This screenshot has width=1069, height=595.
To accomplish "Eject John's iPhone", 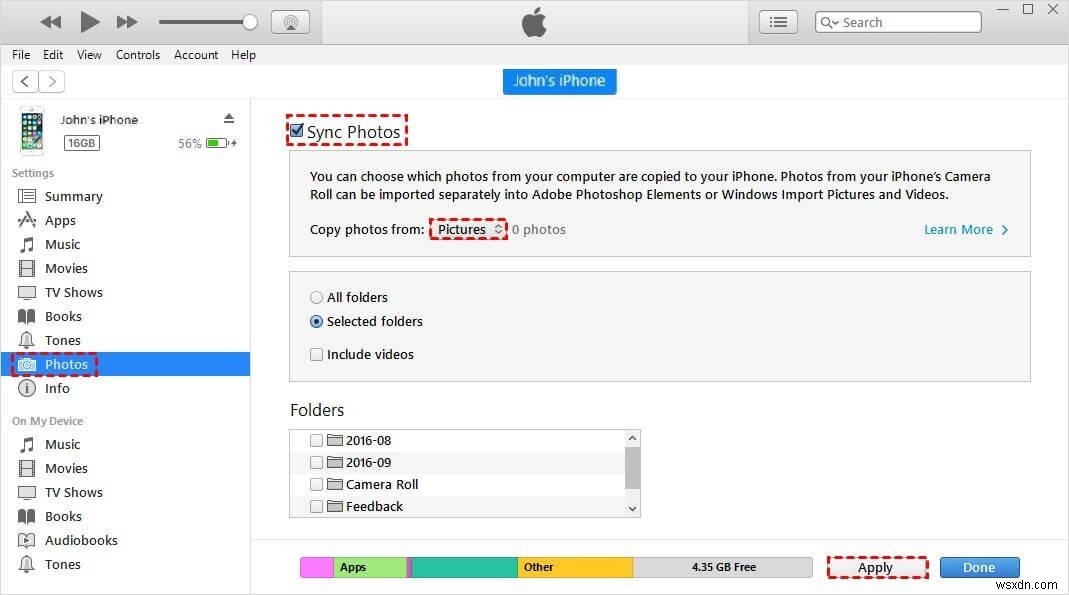I will (x=229, y=117).
